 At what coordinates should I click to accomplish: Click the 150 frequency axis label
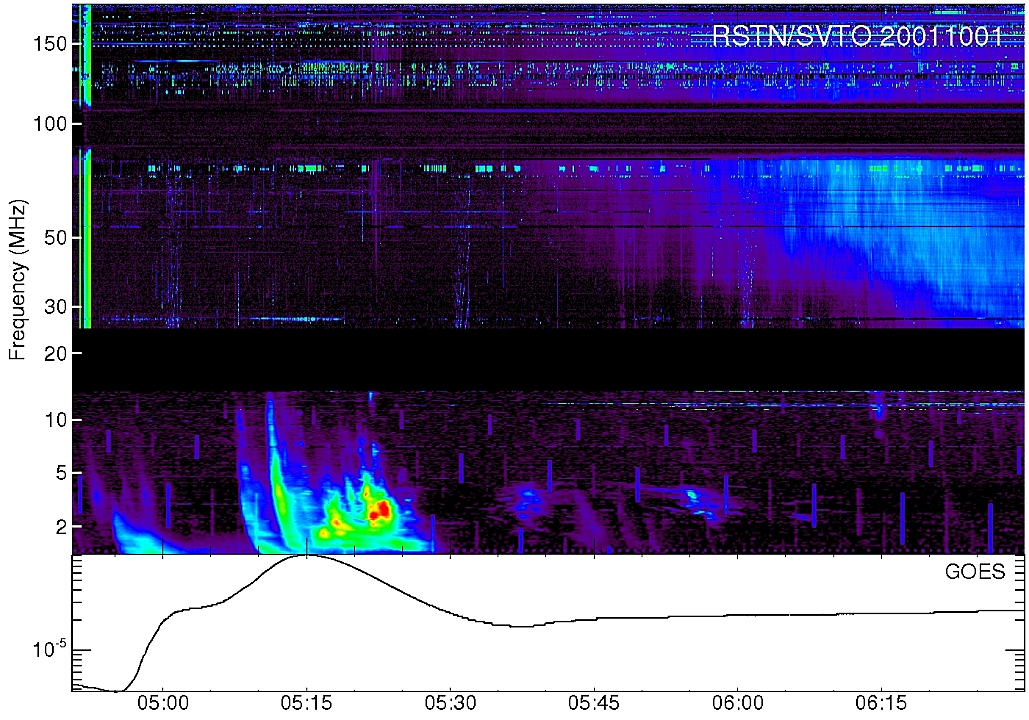point(50,44)
